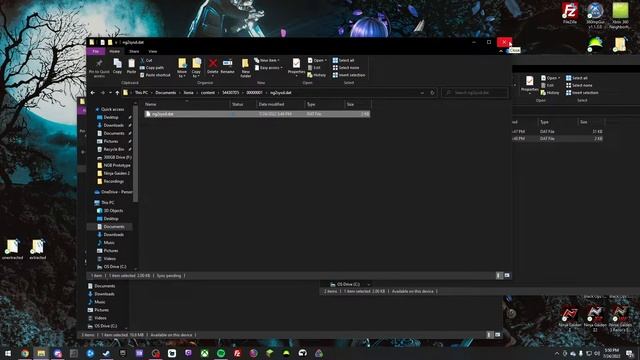Sort by the Type column header
The width and height of the screenshot is (640, 360).
tap(324, 104)
